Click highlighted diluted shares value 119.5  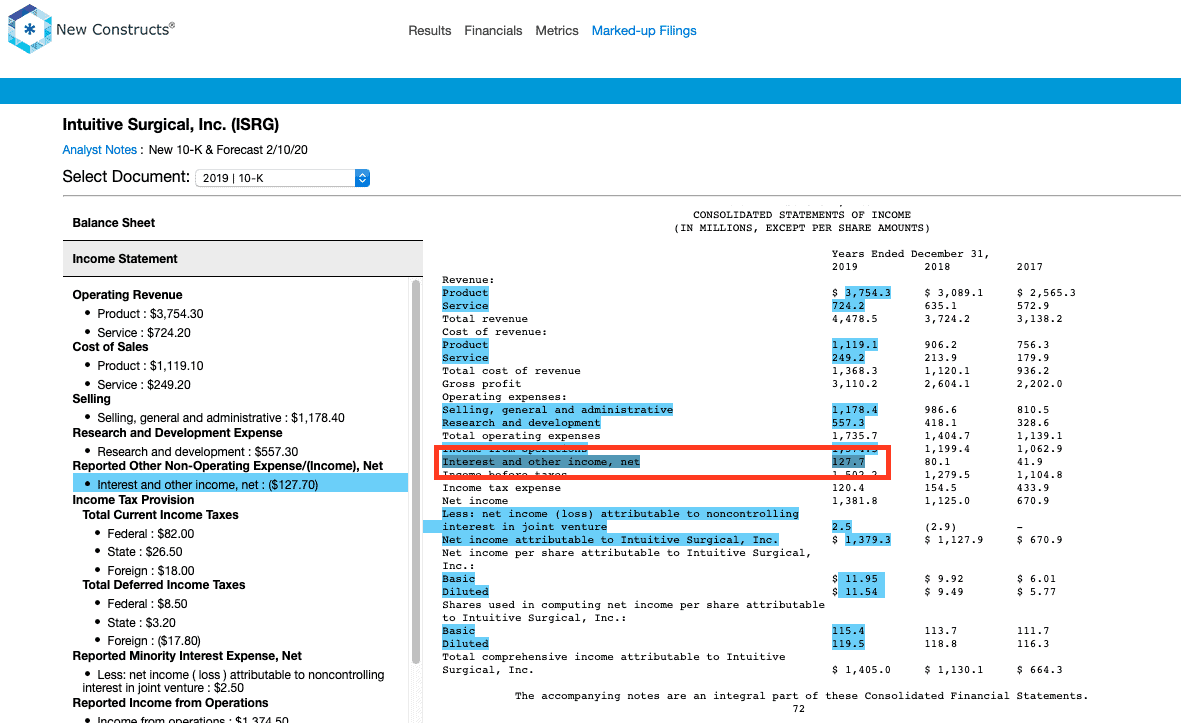848,644
